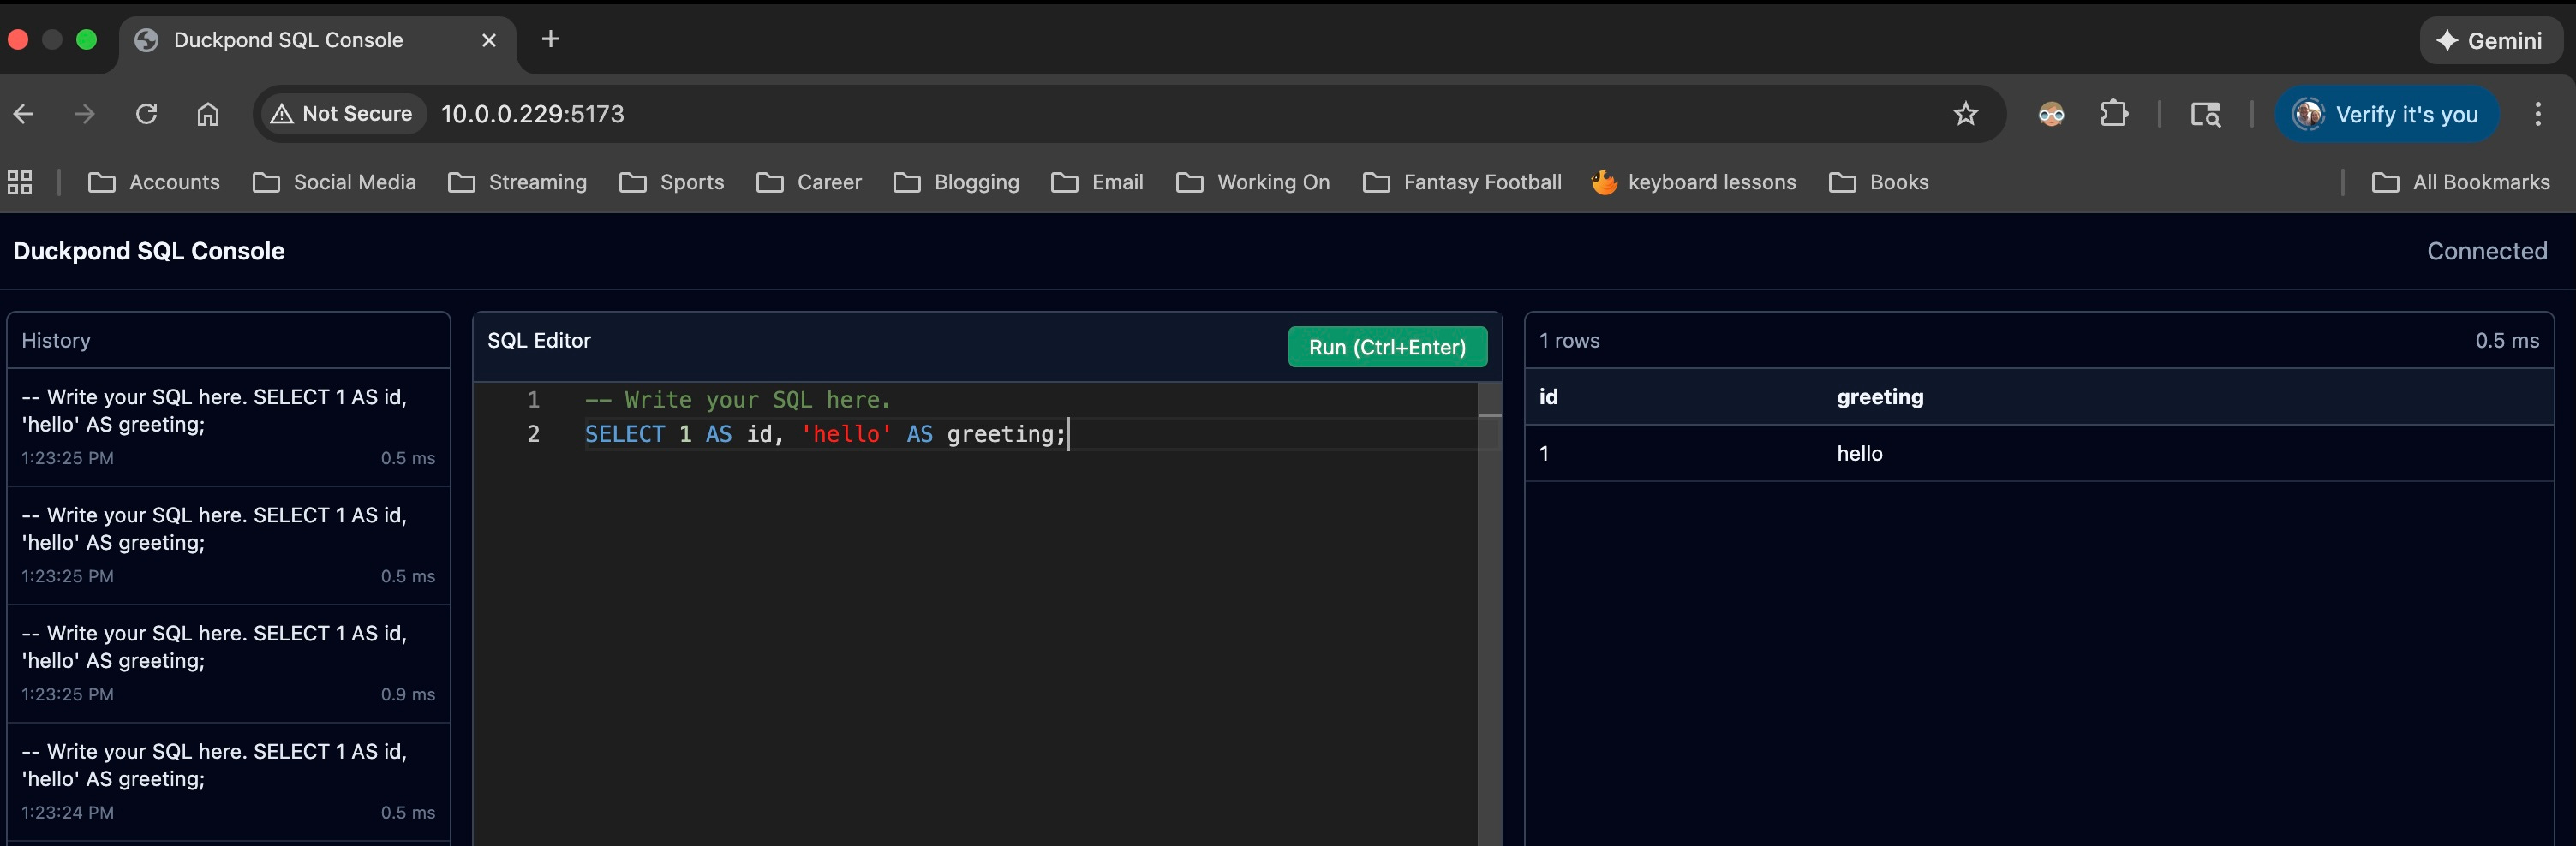The width and height of the screenshot is (2576, 846).
Task: Select the history entry from 1:23:24 PM
Action: [228, 781]
